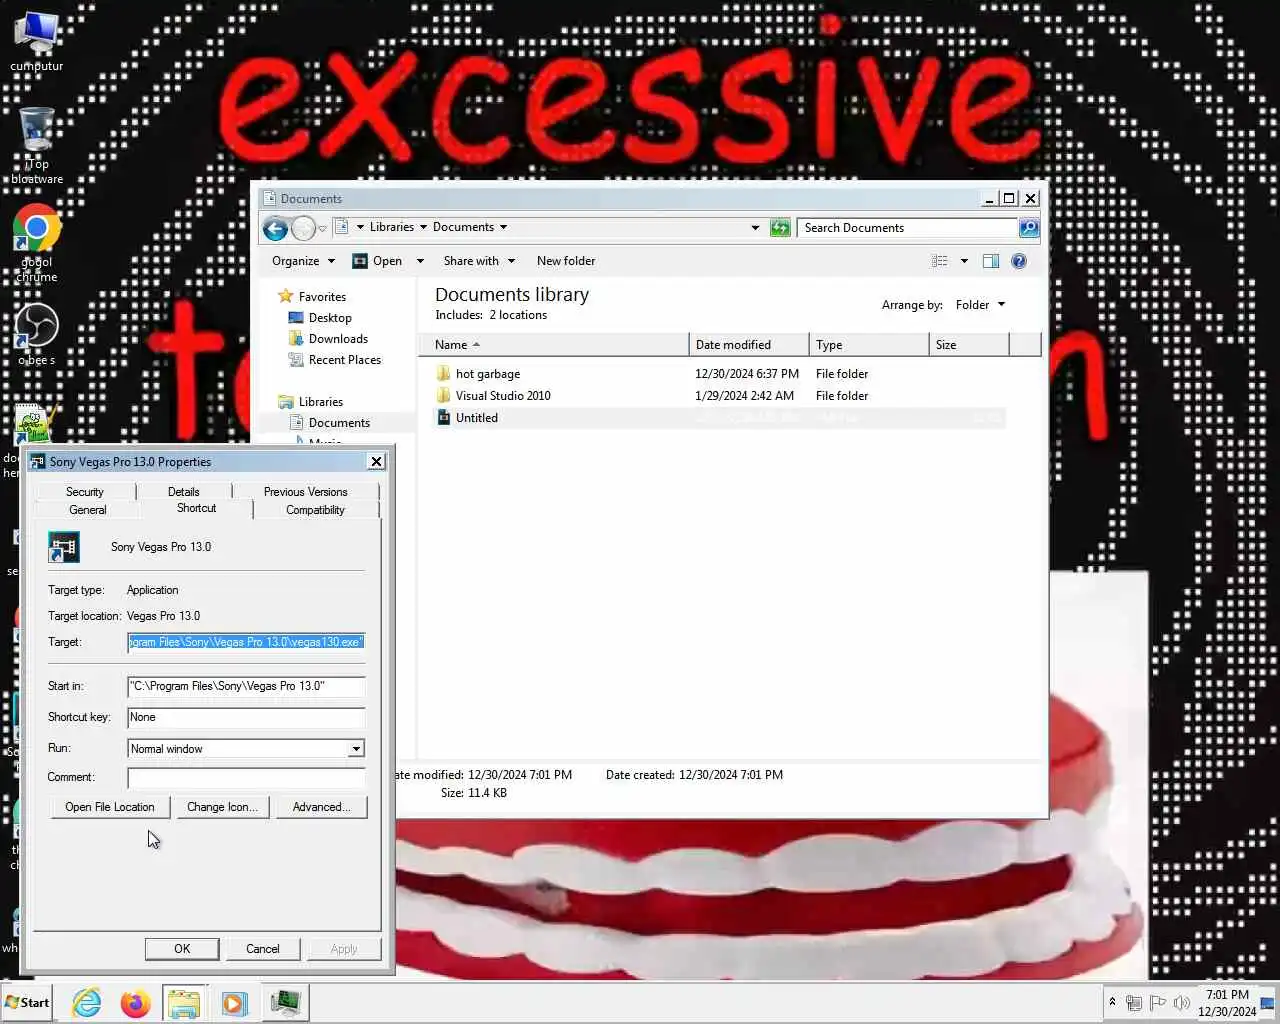
Task: Click the network tray icon
Action: [1134, 1003]
